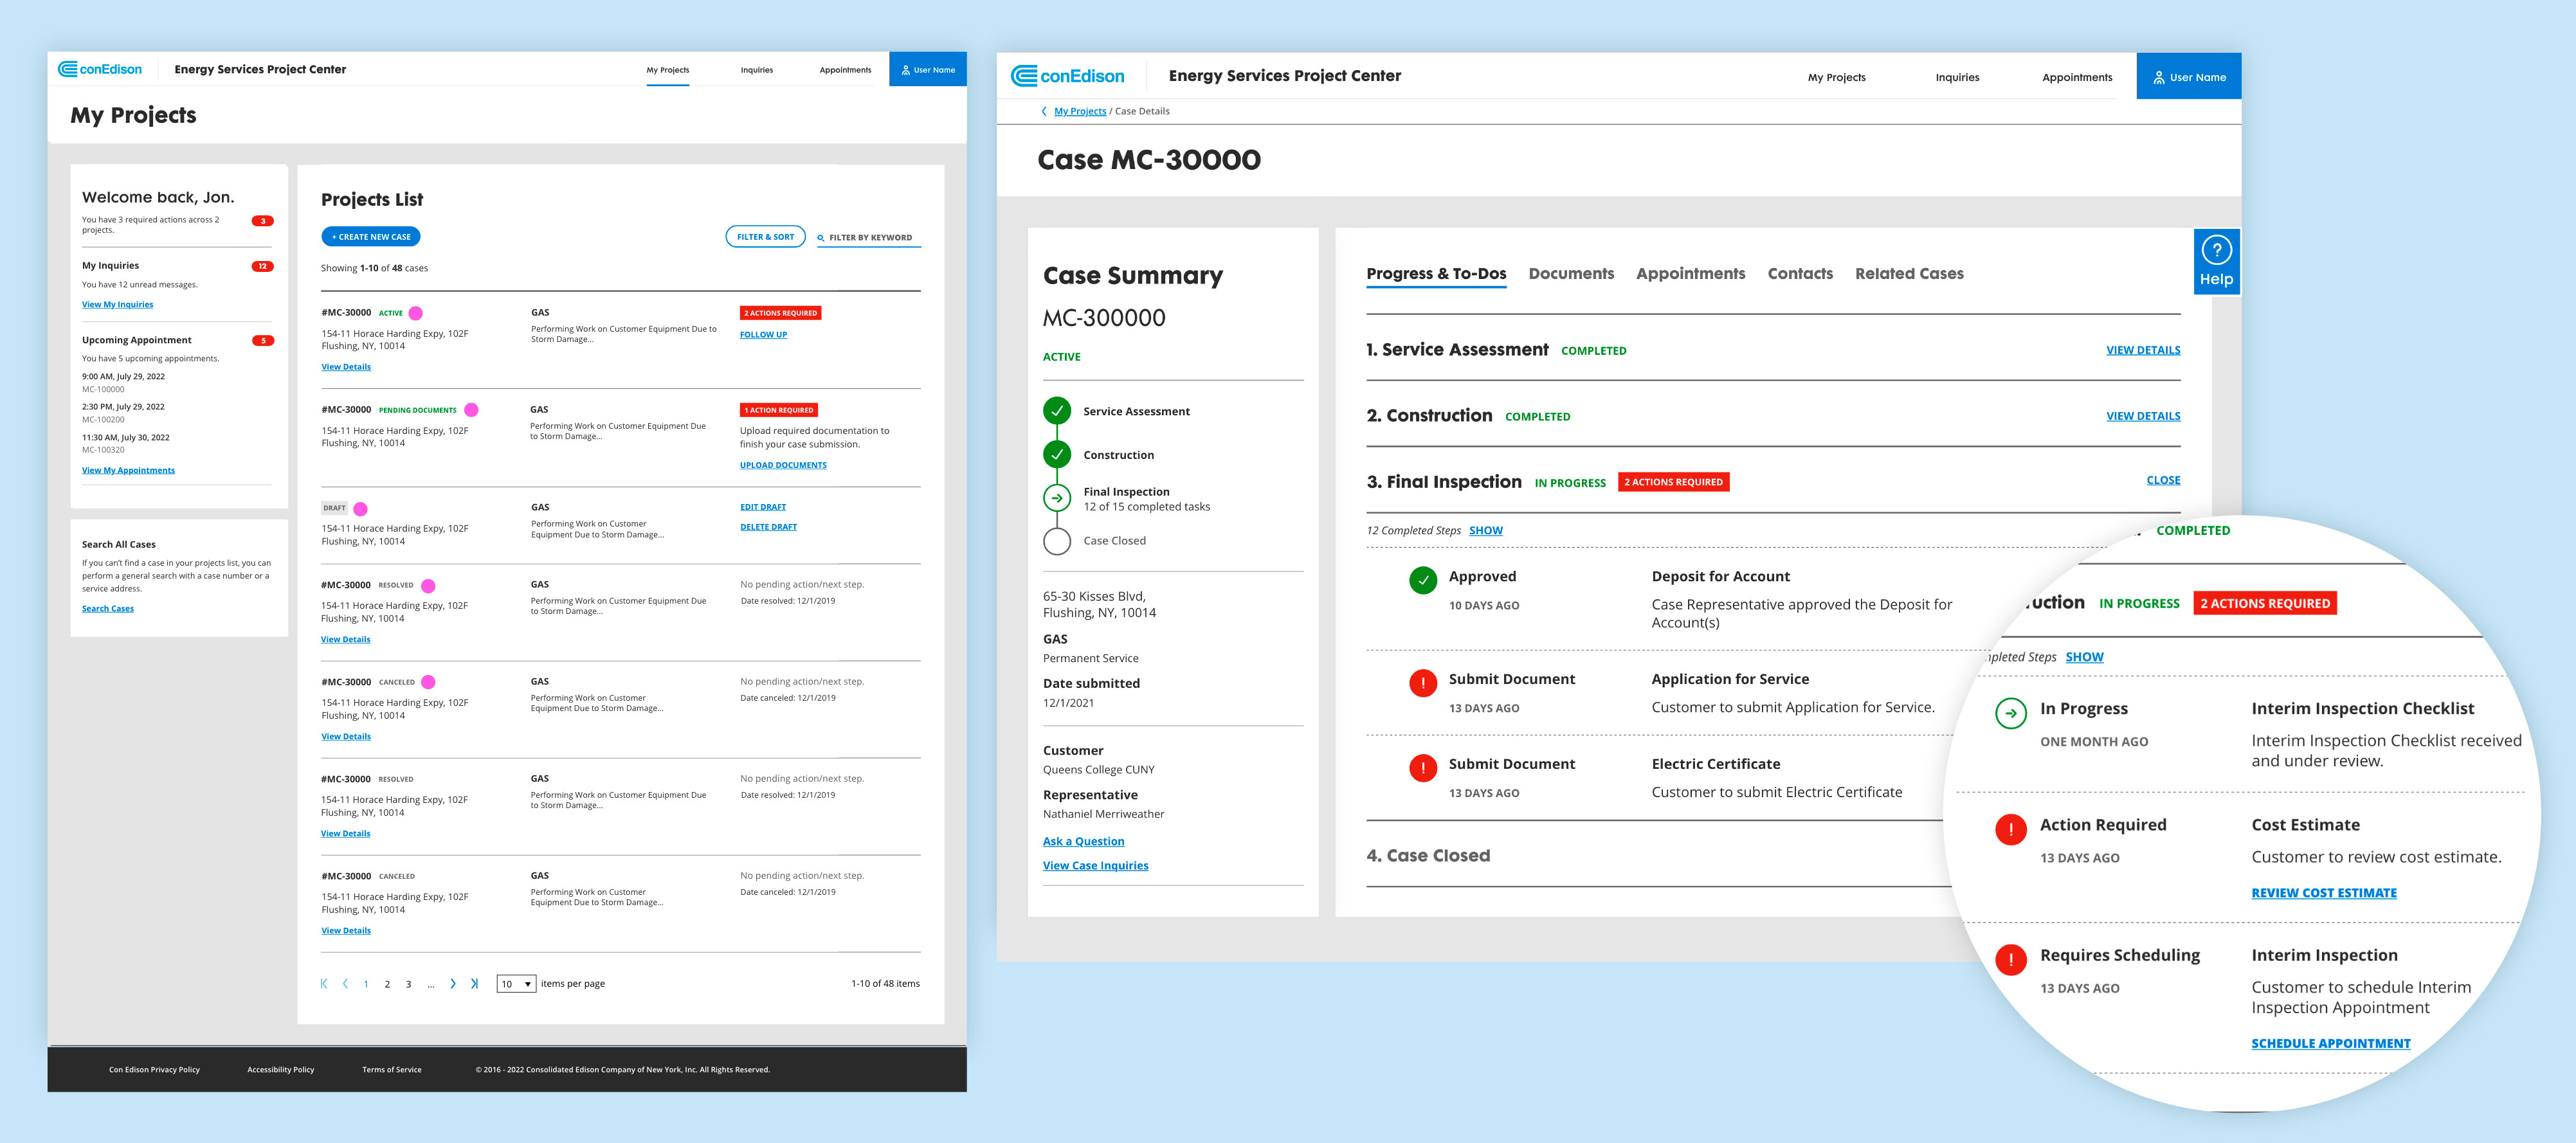
Task: Click the Upload Documents link
Action: [x=783, y=465]
